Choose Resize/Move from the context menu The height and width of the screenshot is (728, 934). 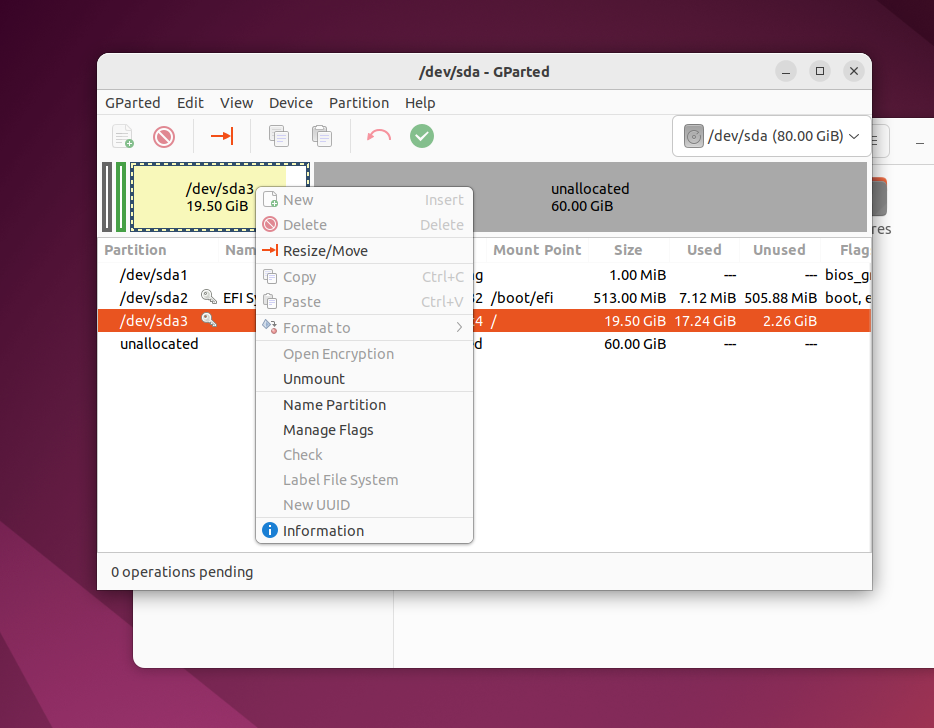click(365, 251)
